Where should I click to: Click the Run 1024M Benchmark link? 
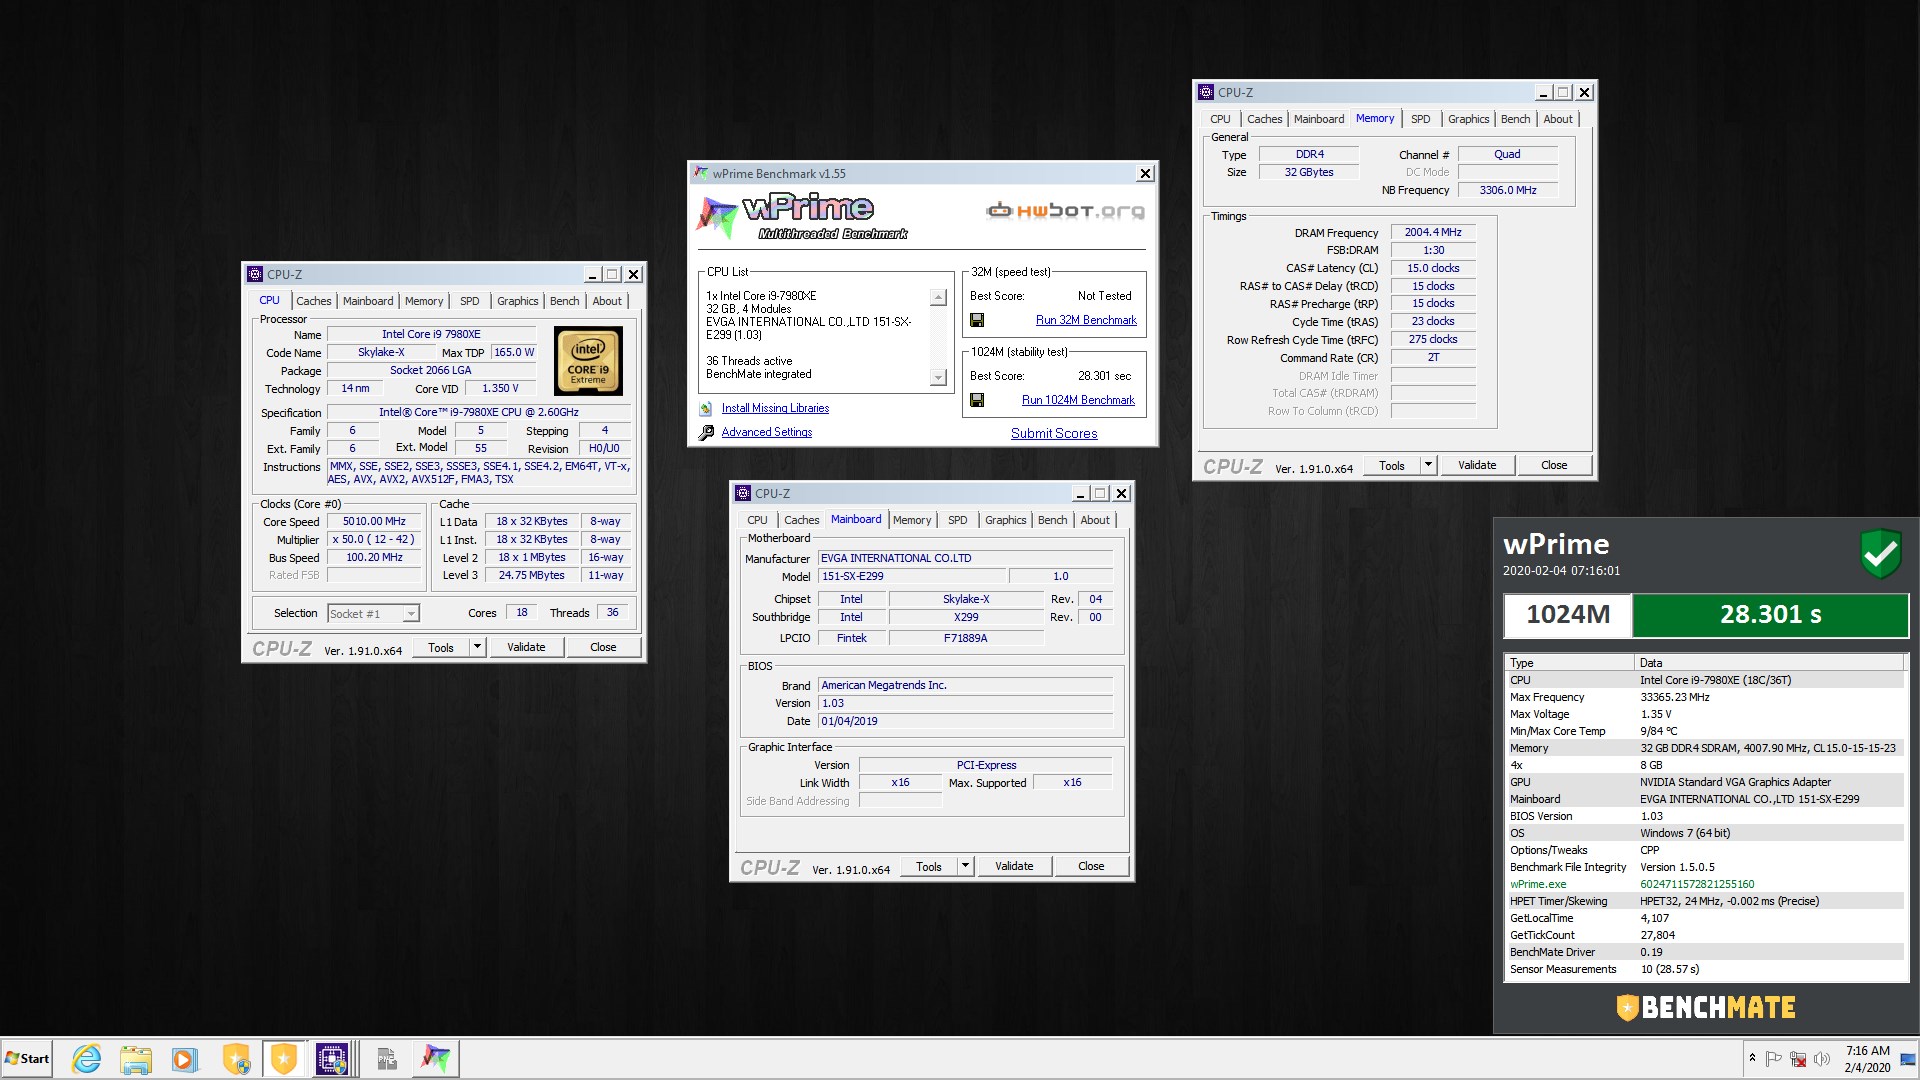1078,400
